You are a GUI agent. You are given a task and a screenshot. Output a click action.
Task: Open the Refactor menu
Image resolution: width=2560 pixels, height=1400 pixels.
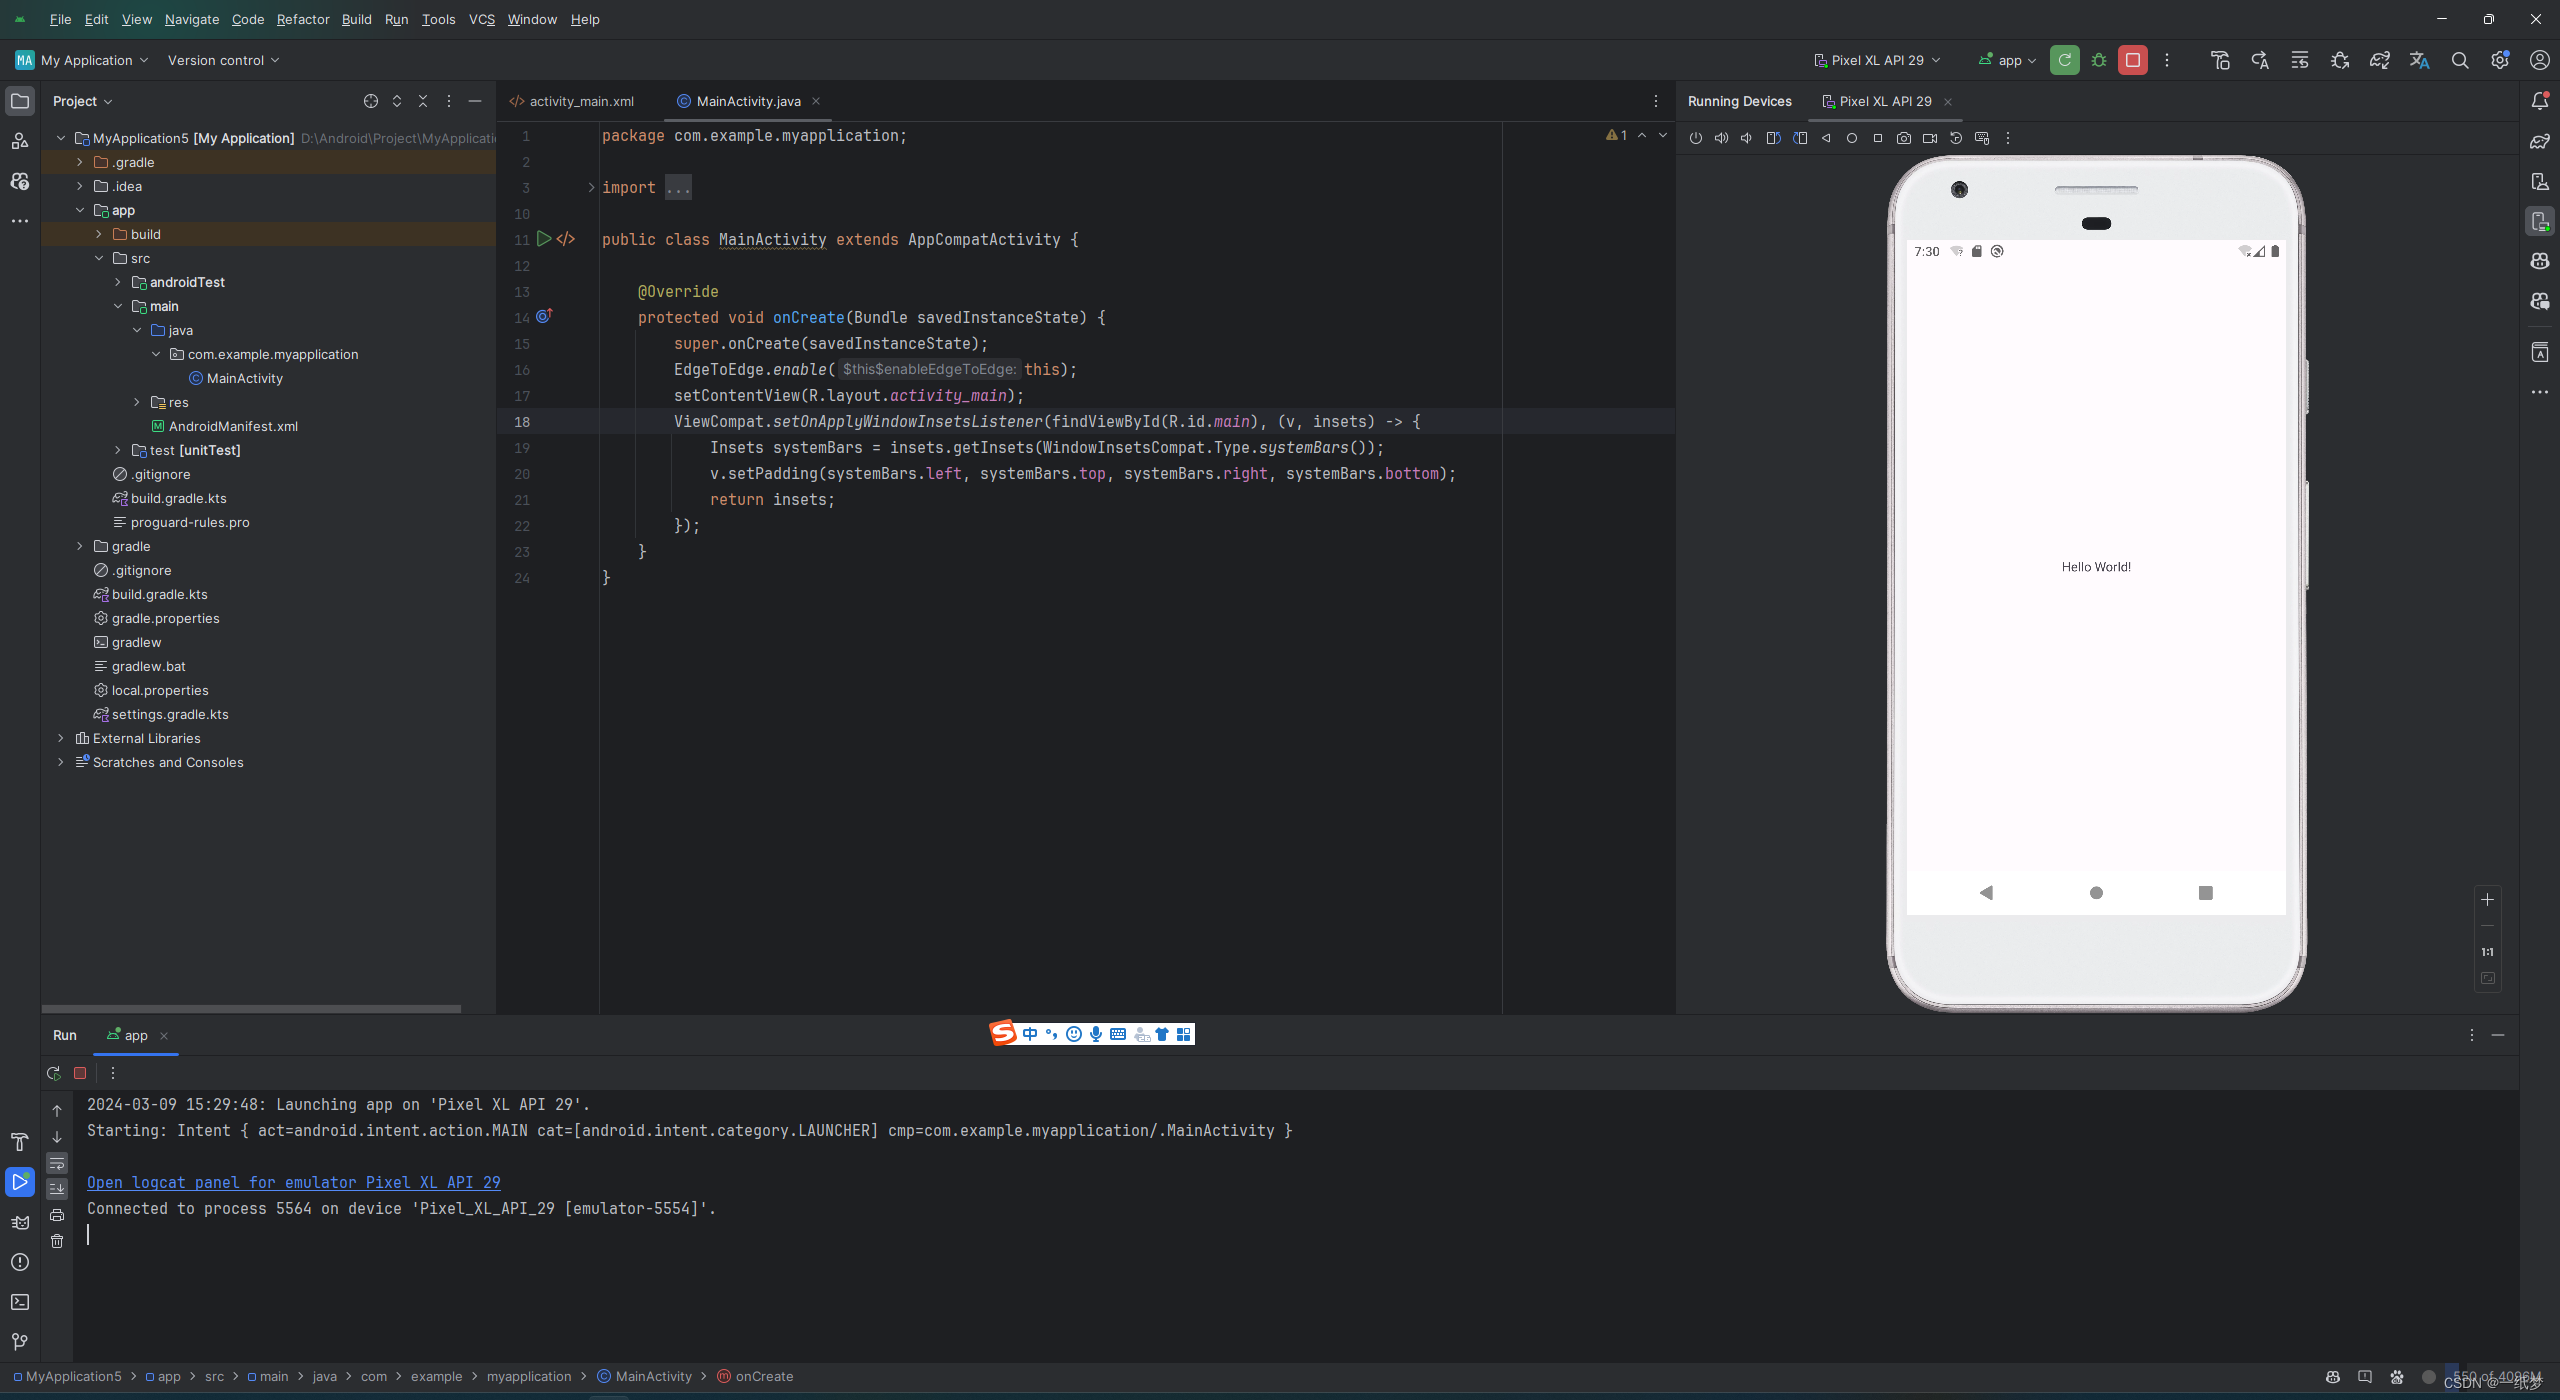pyautogui.click(x=302, y=19)
